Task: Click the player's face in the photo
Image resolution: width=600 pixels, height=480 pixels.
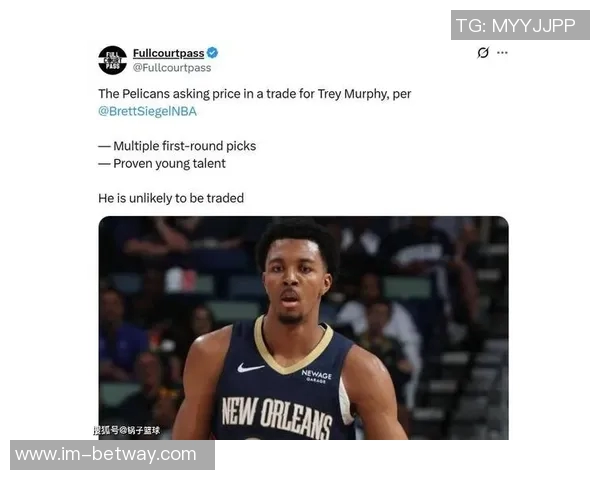Action: point(295,281)
